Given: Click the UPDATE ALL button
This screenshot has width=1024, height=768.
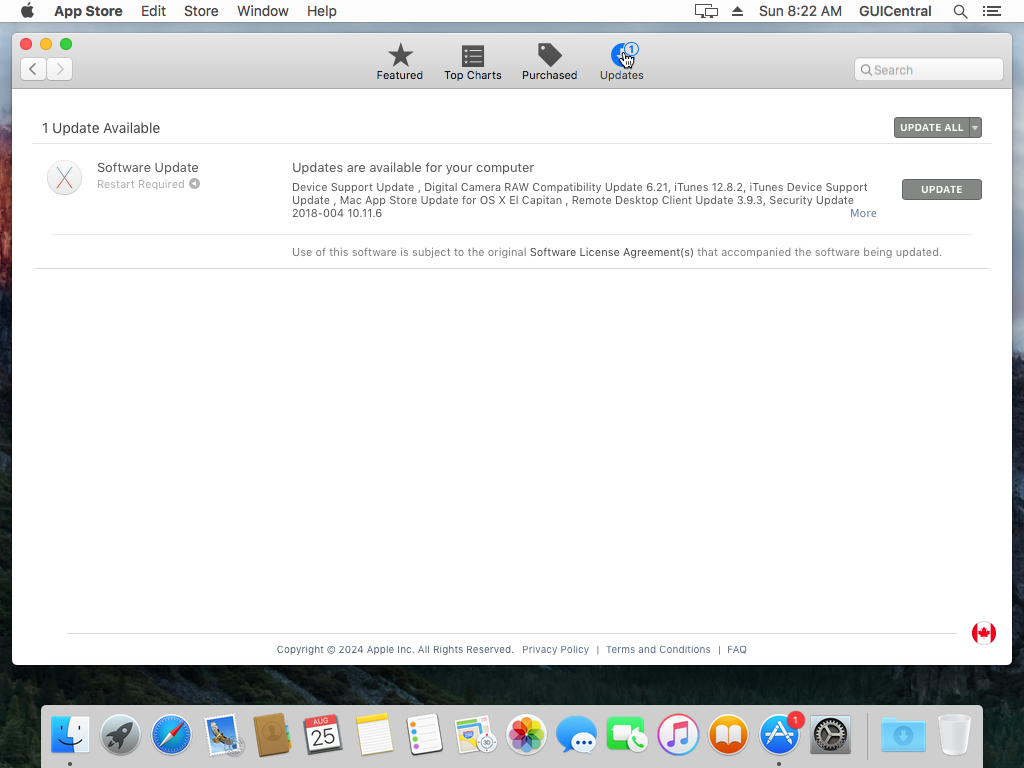Looking at the screenshot, I should coord(931,127).
